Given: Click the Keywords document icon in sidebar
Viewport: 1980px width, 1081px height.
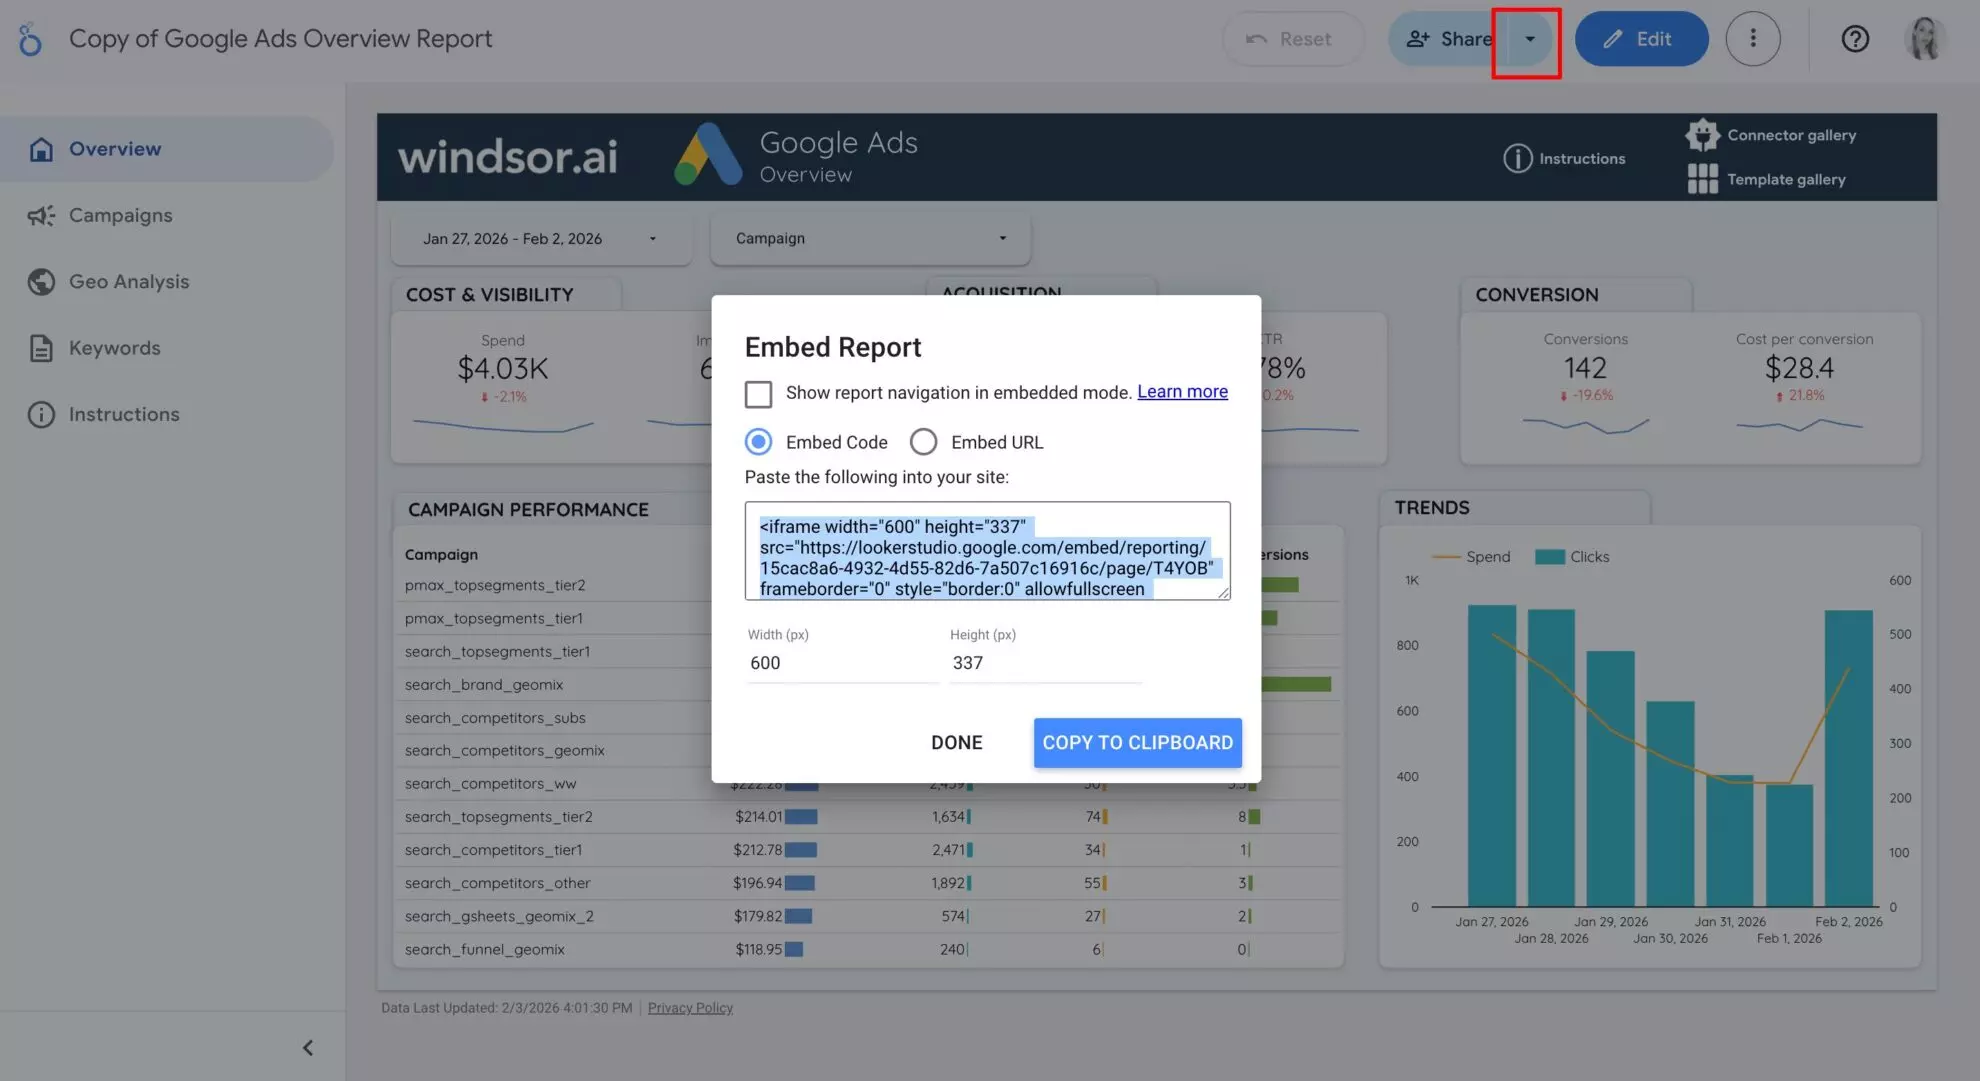Looking at the screenshot, I should (x=40, y=347).
